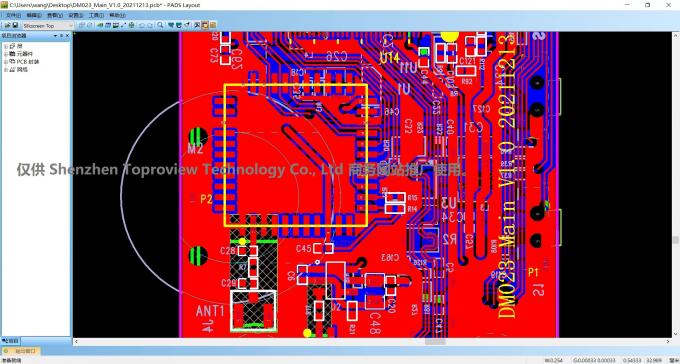Image resolution: width=680 pixels, height=364 pixels.
Task: Click the redraw icon next to refresh
Action: 179,25
